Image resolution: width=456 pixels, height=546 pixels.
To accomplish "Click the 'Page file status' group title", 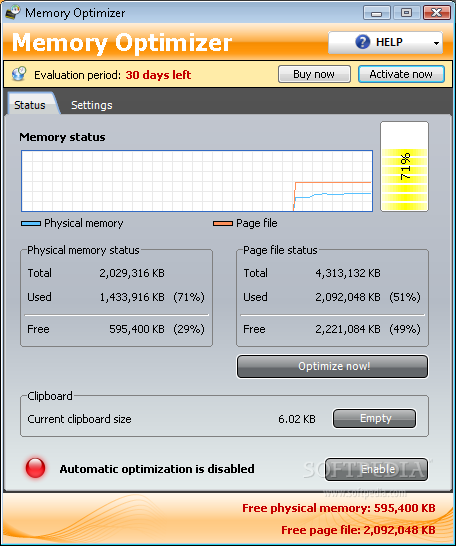I will 280,250.
